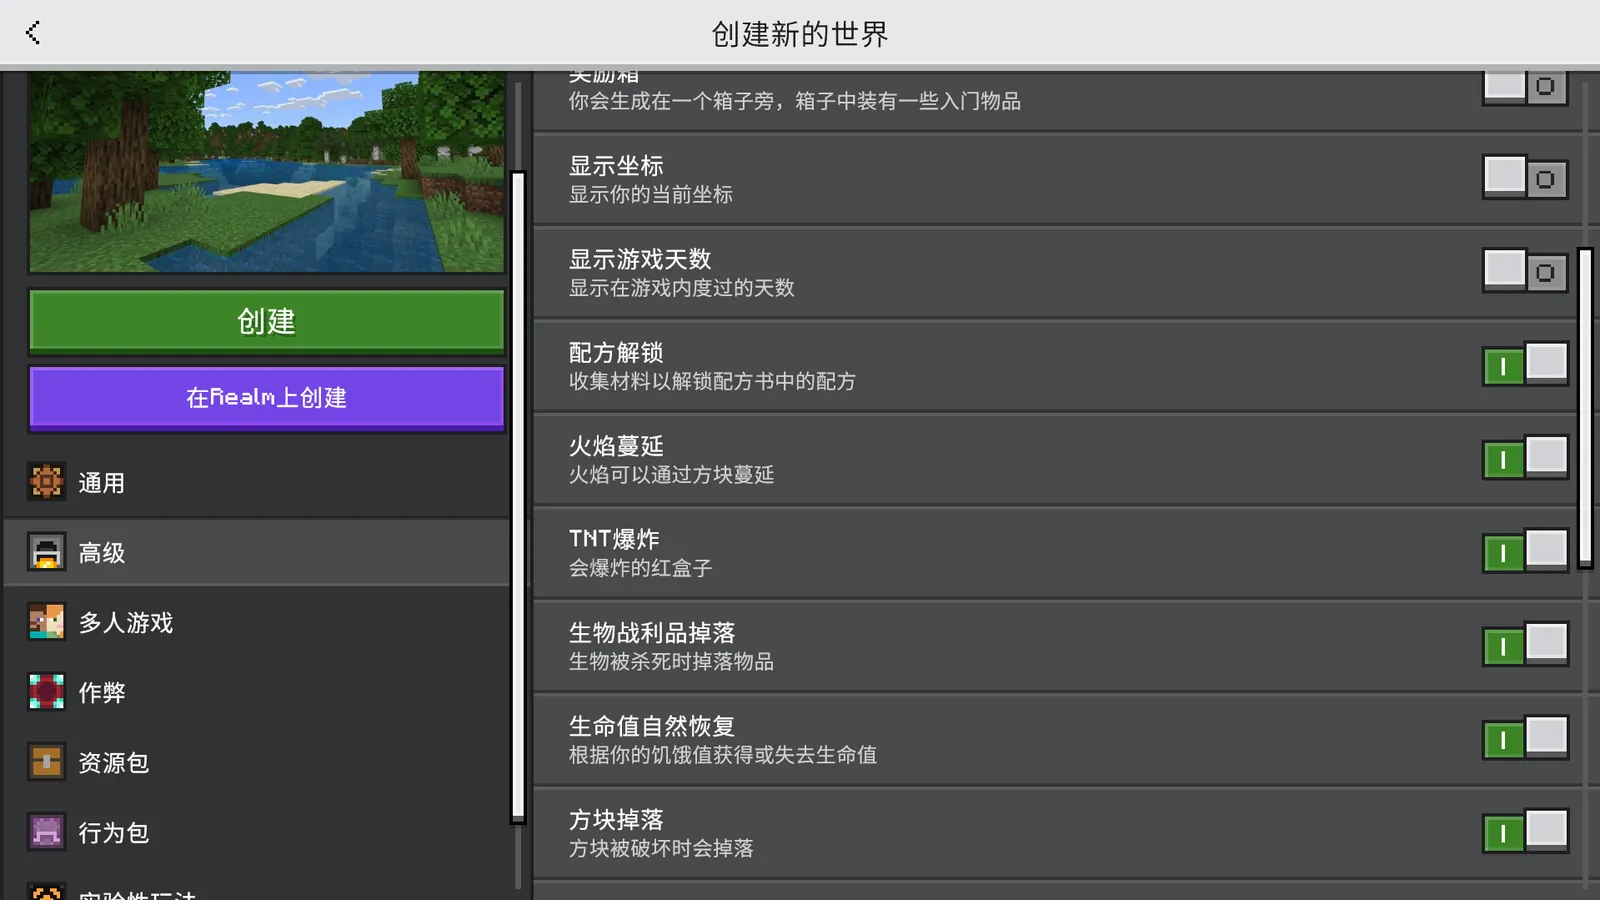1600x900 pixels.
Task: Click the 配方解锁 label text
Action: pos(616,353)
